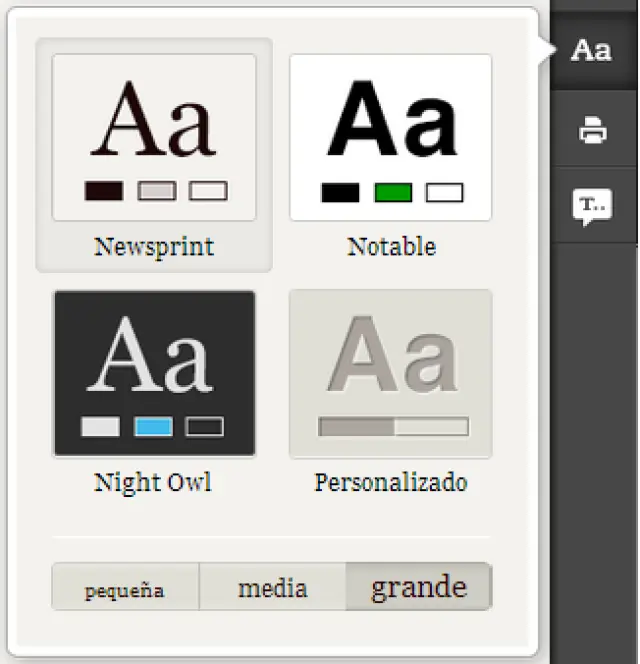
Task: Select grande font size option
Action: [418, 587]
